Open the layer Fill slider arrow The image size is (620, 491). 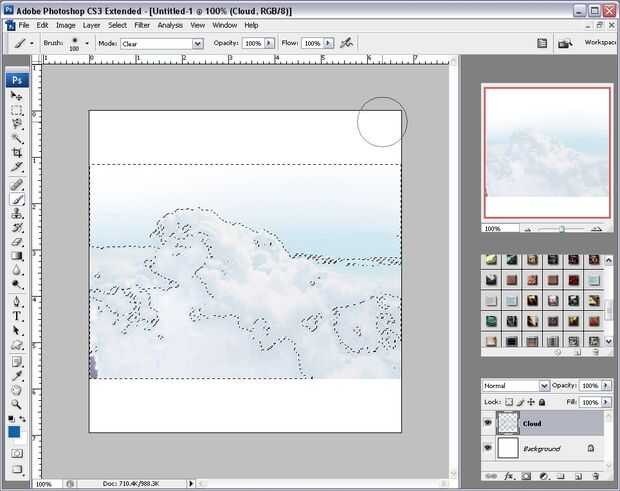605,402
